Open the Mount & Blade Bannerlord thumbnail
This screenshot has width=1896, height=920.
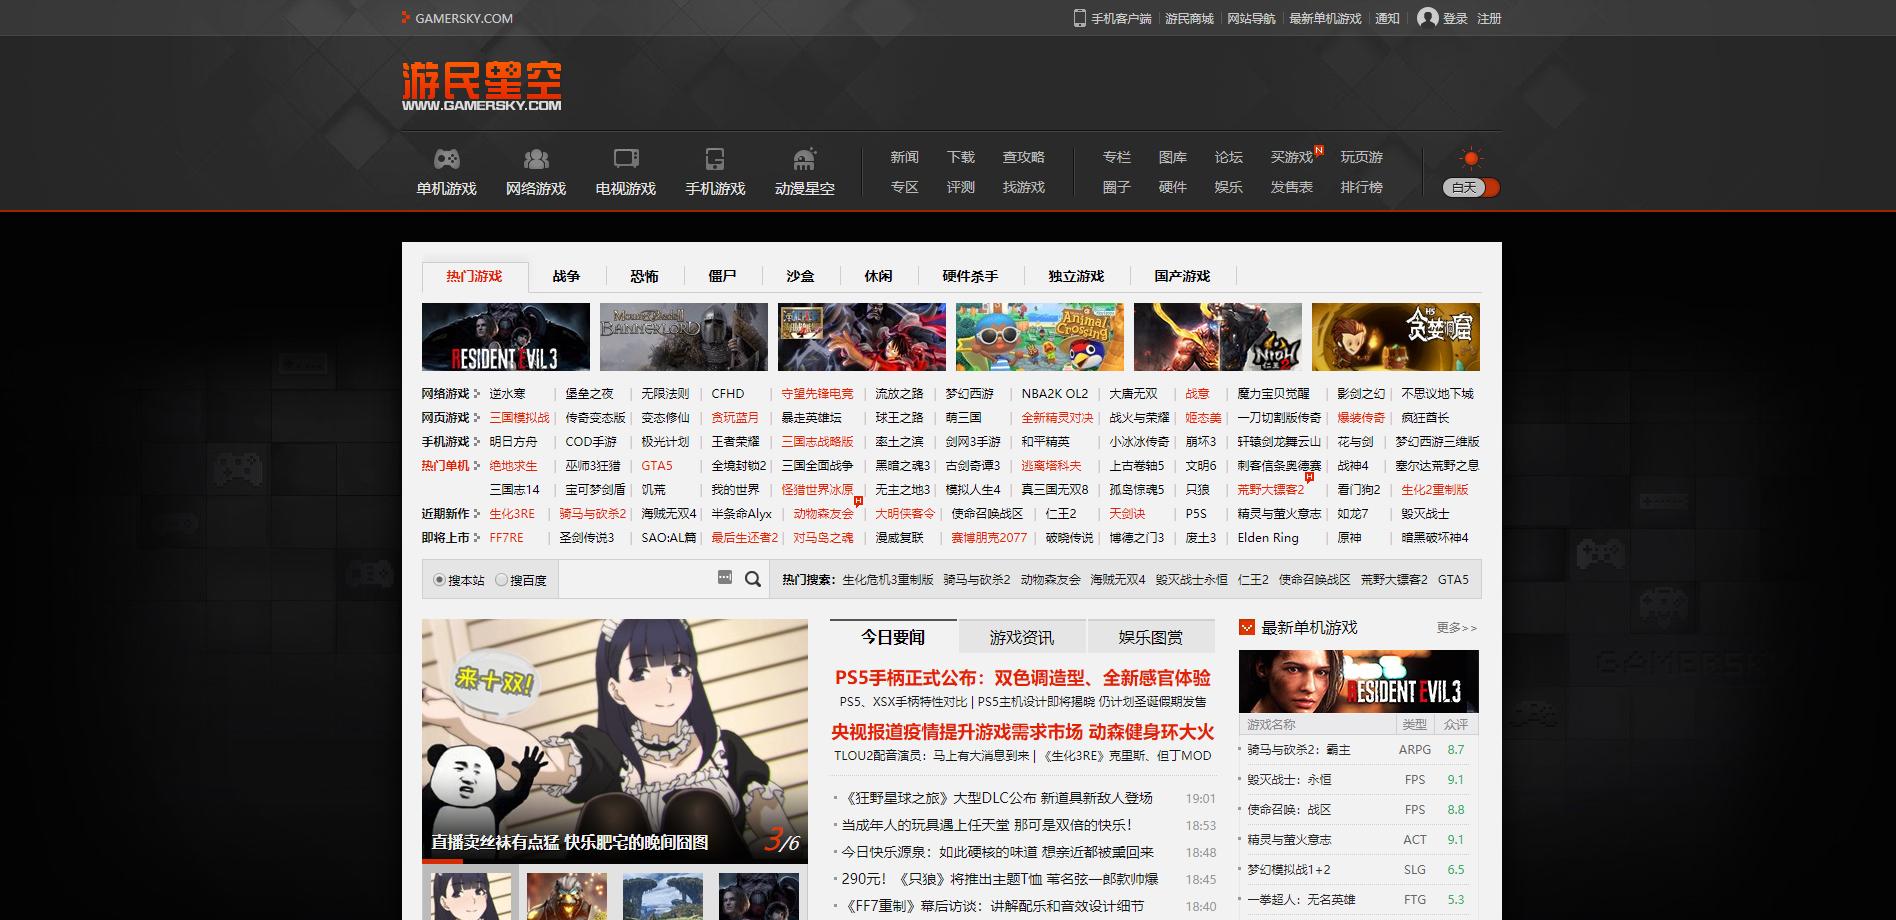pos(684,337)
